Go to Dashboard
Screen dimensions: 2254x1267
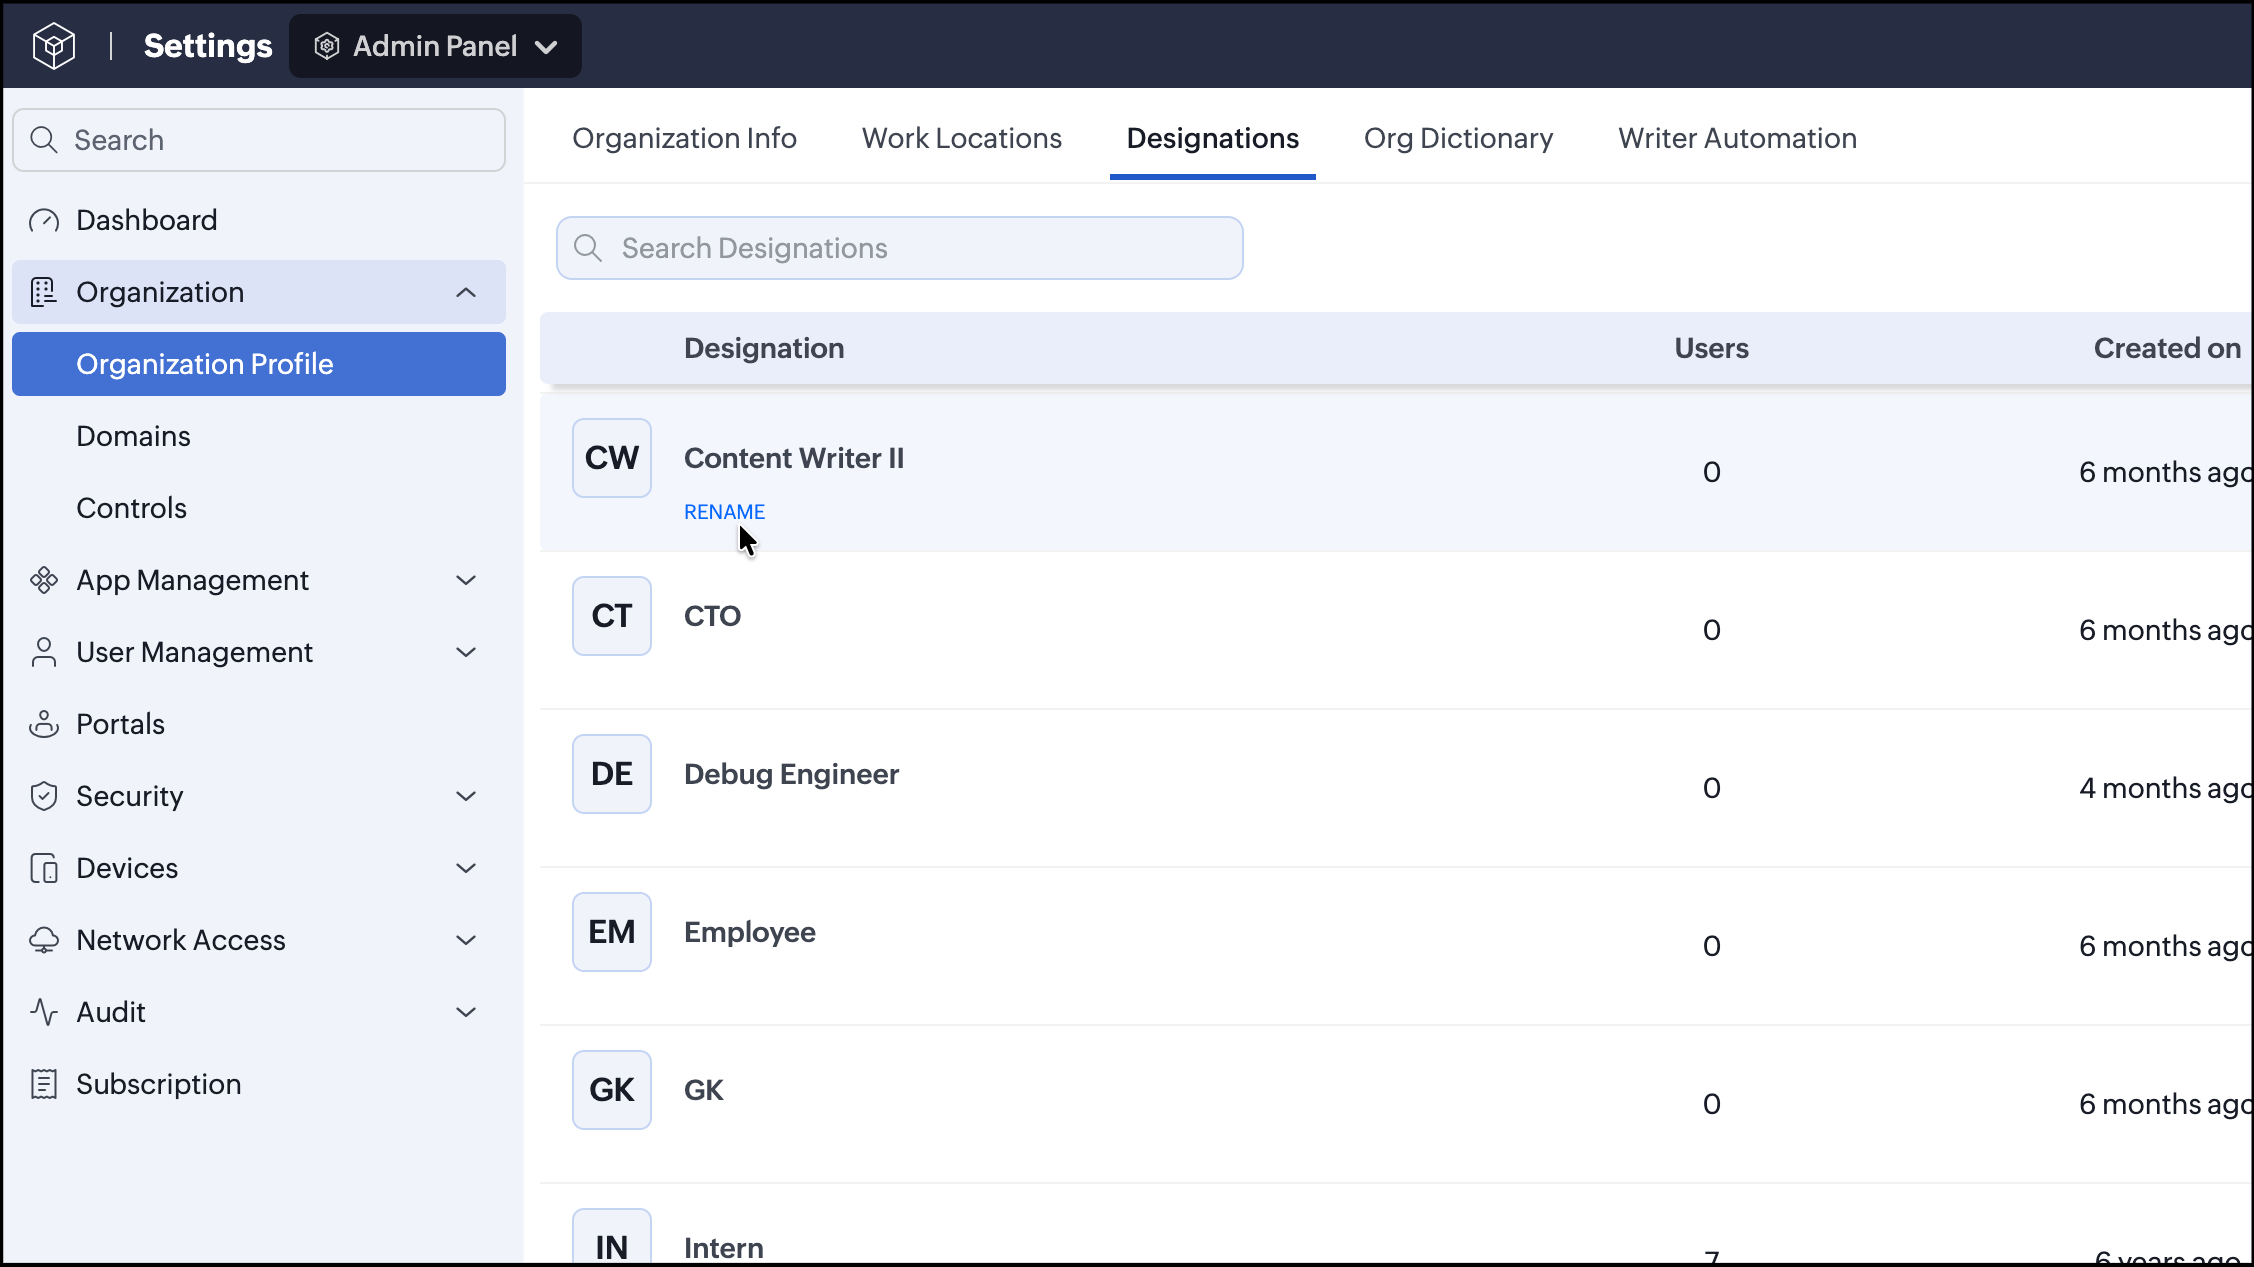(146, 220)
